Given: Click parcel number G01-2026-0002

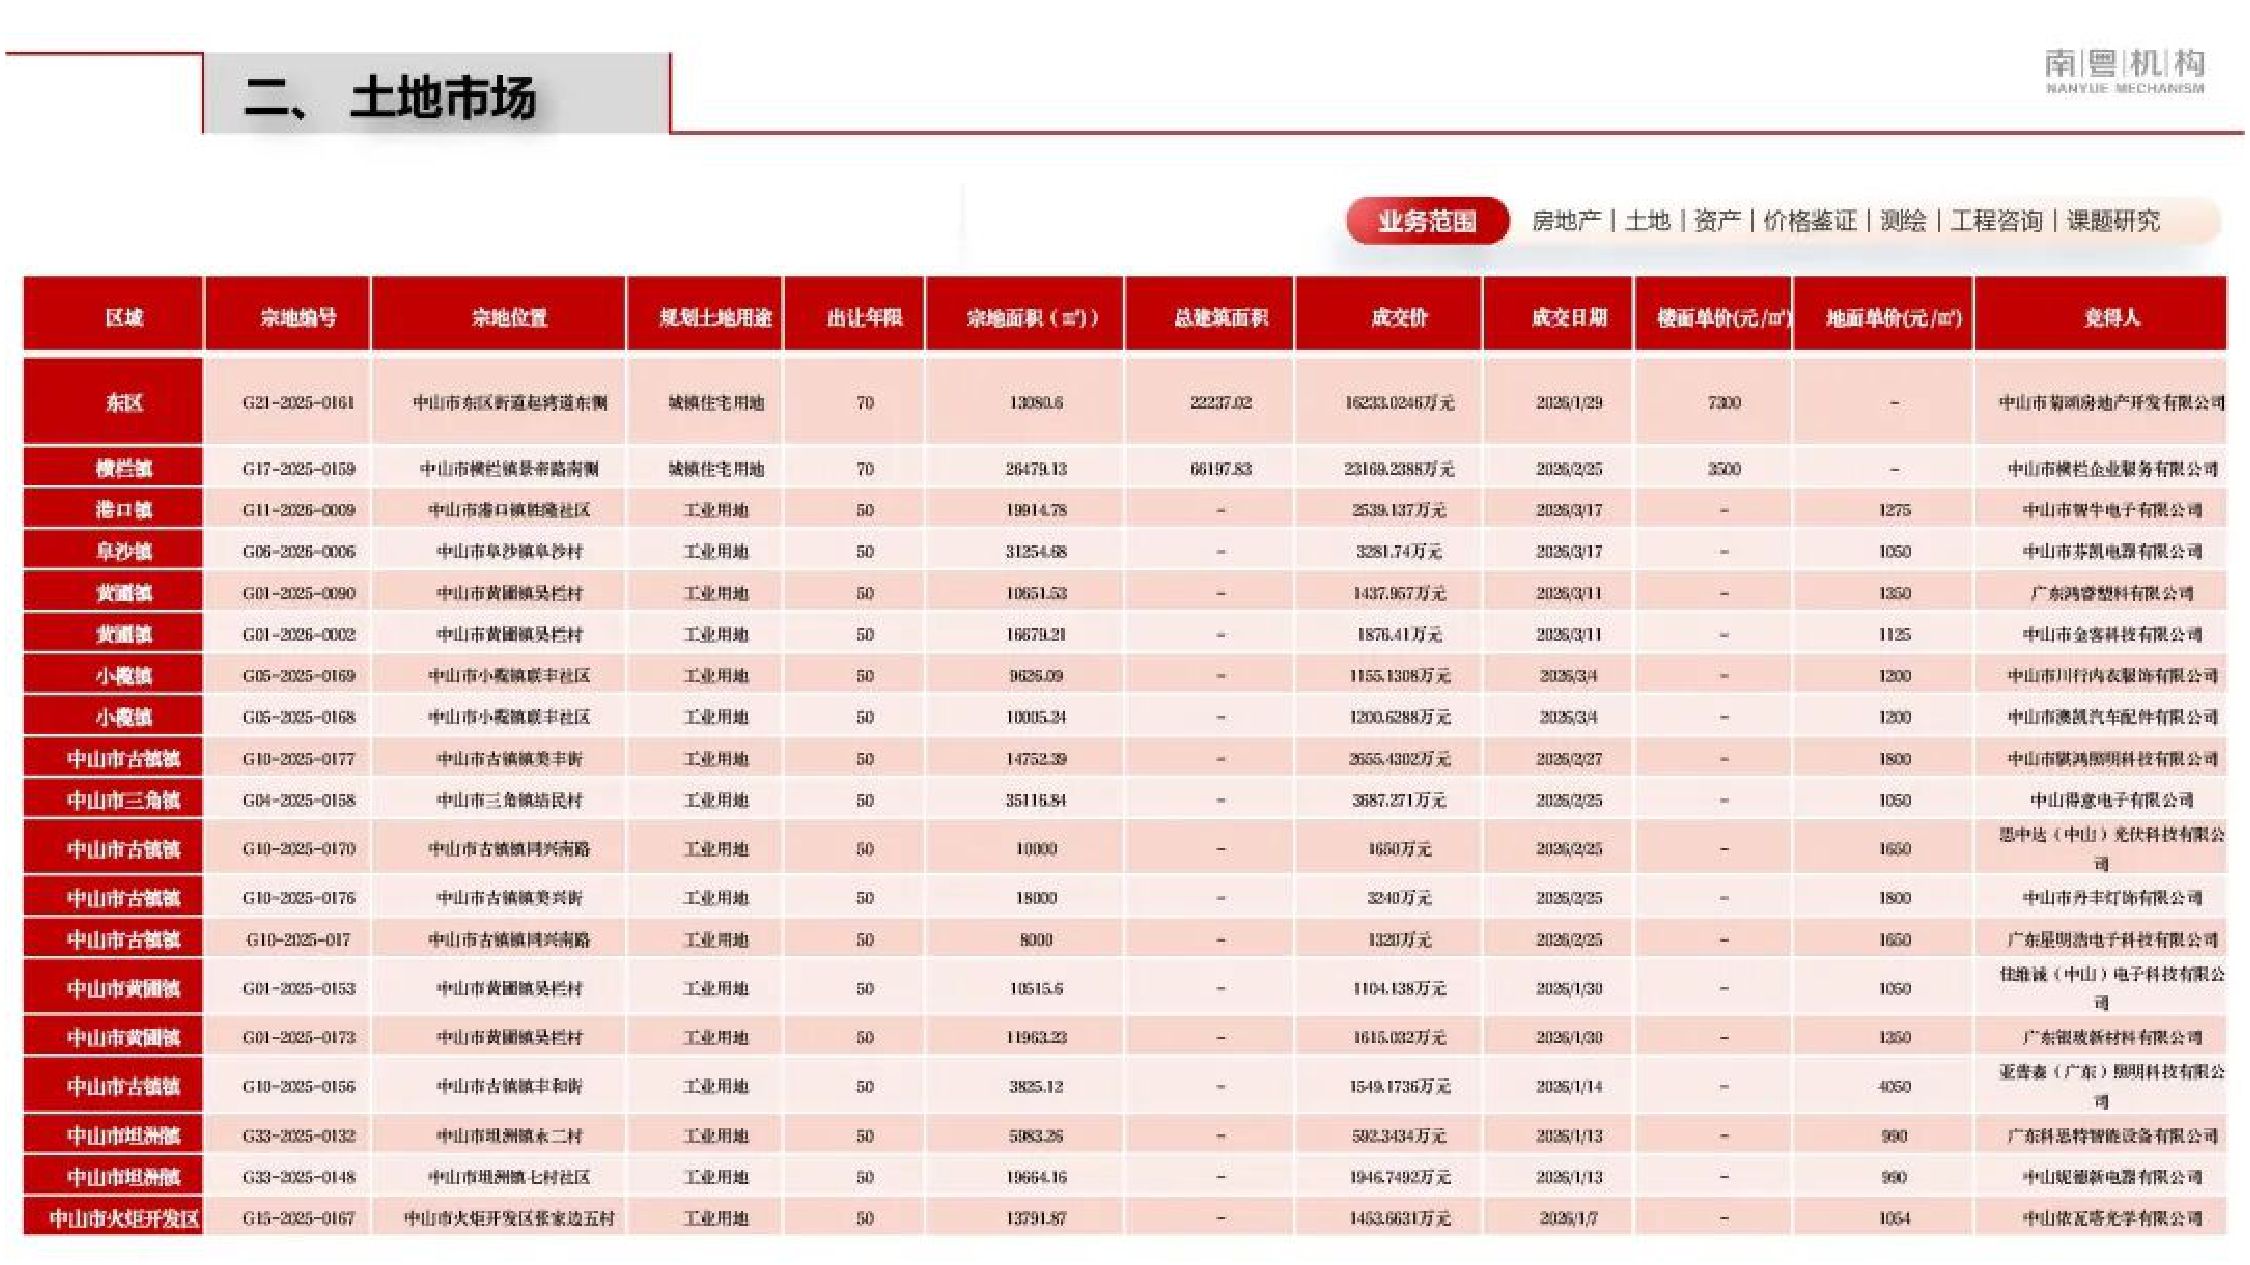Looking at the screenshot, I should (298, 635).
